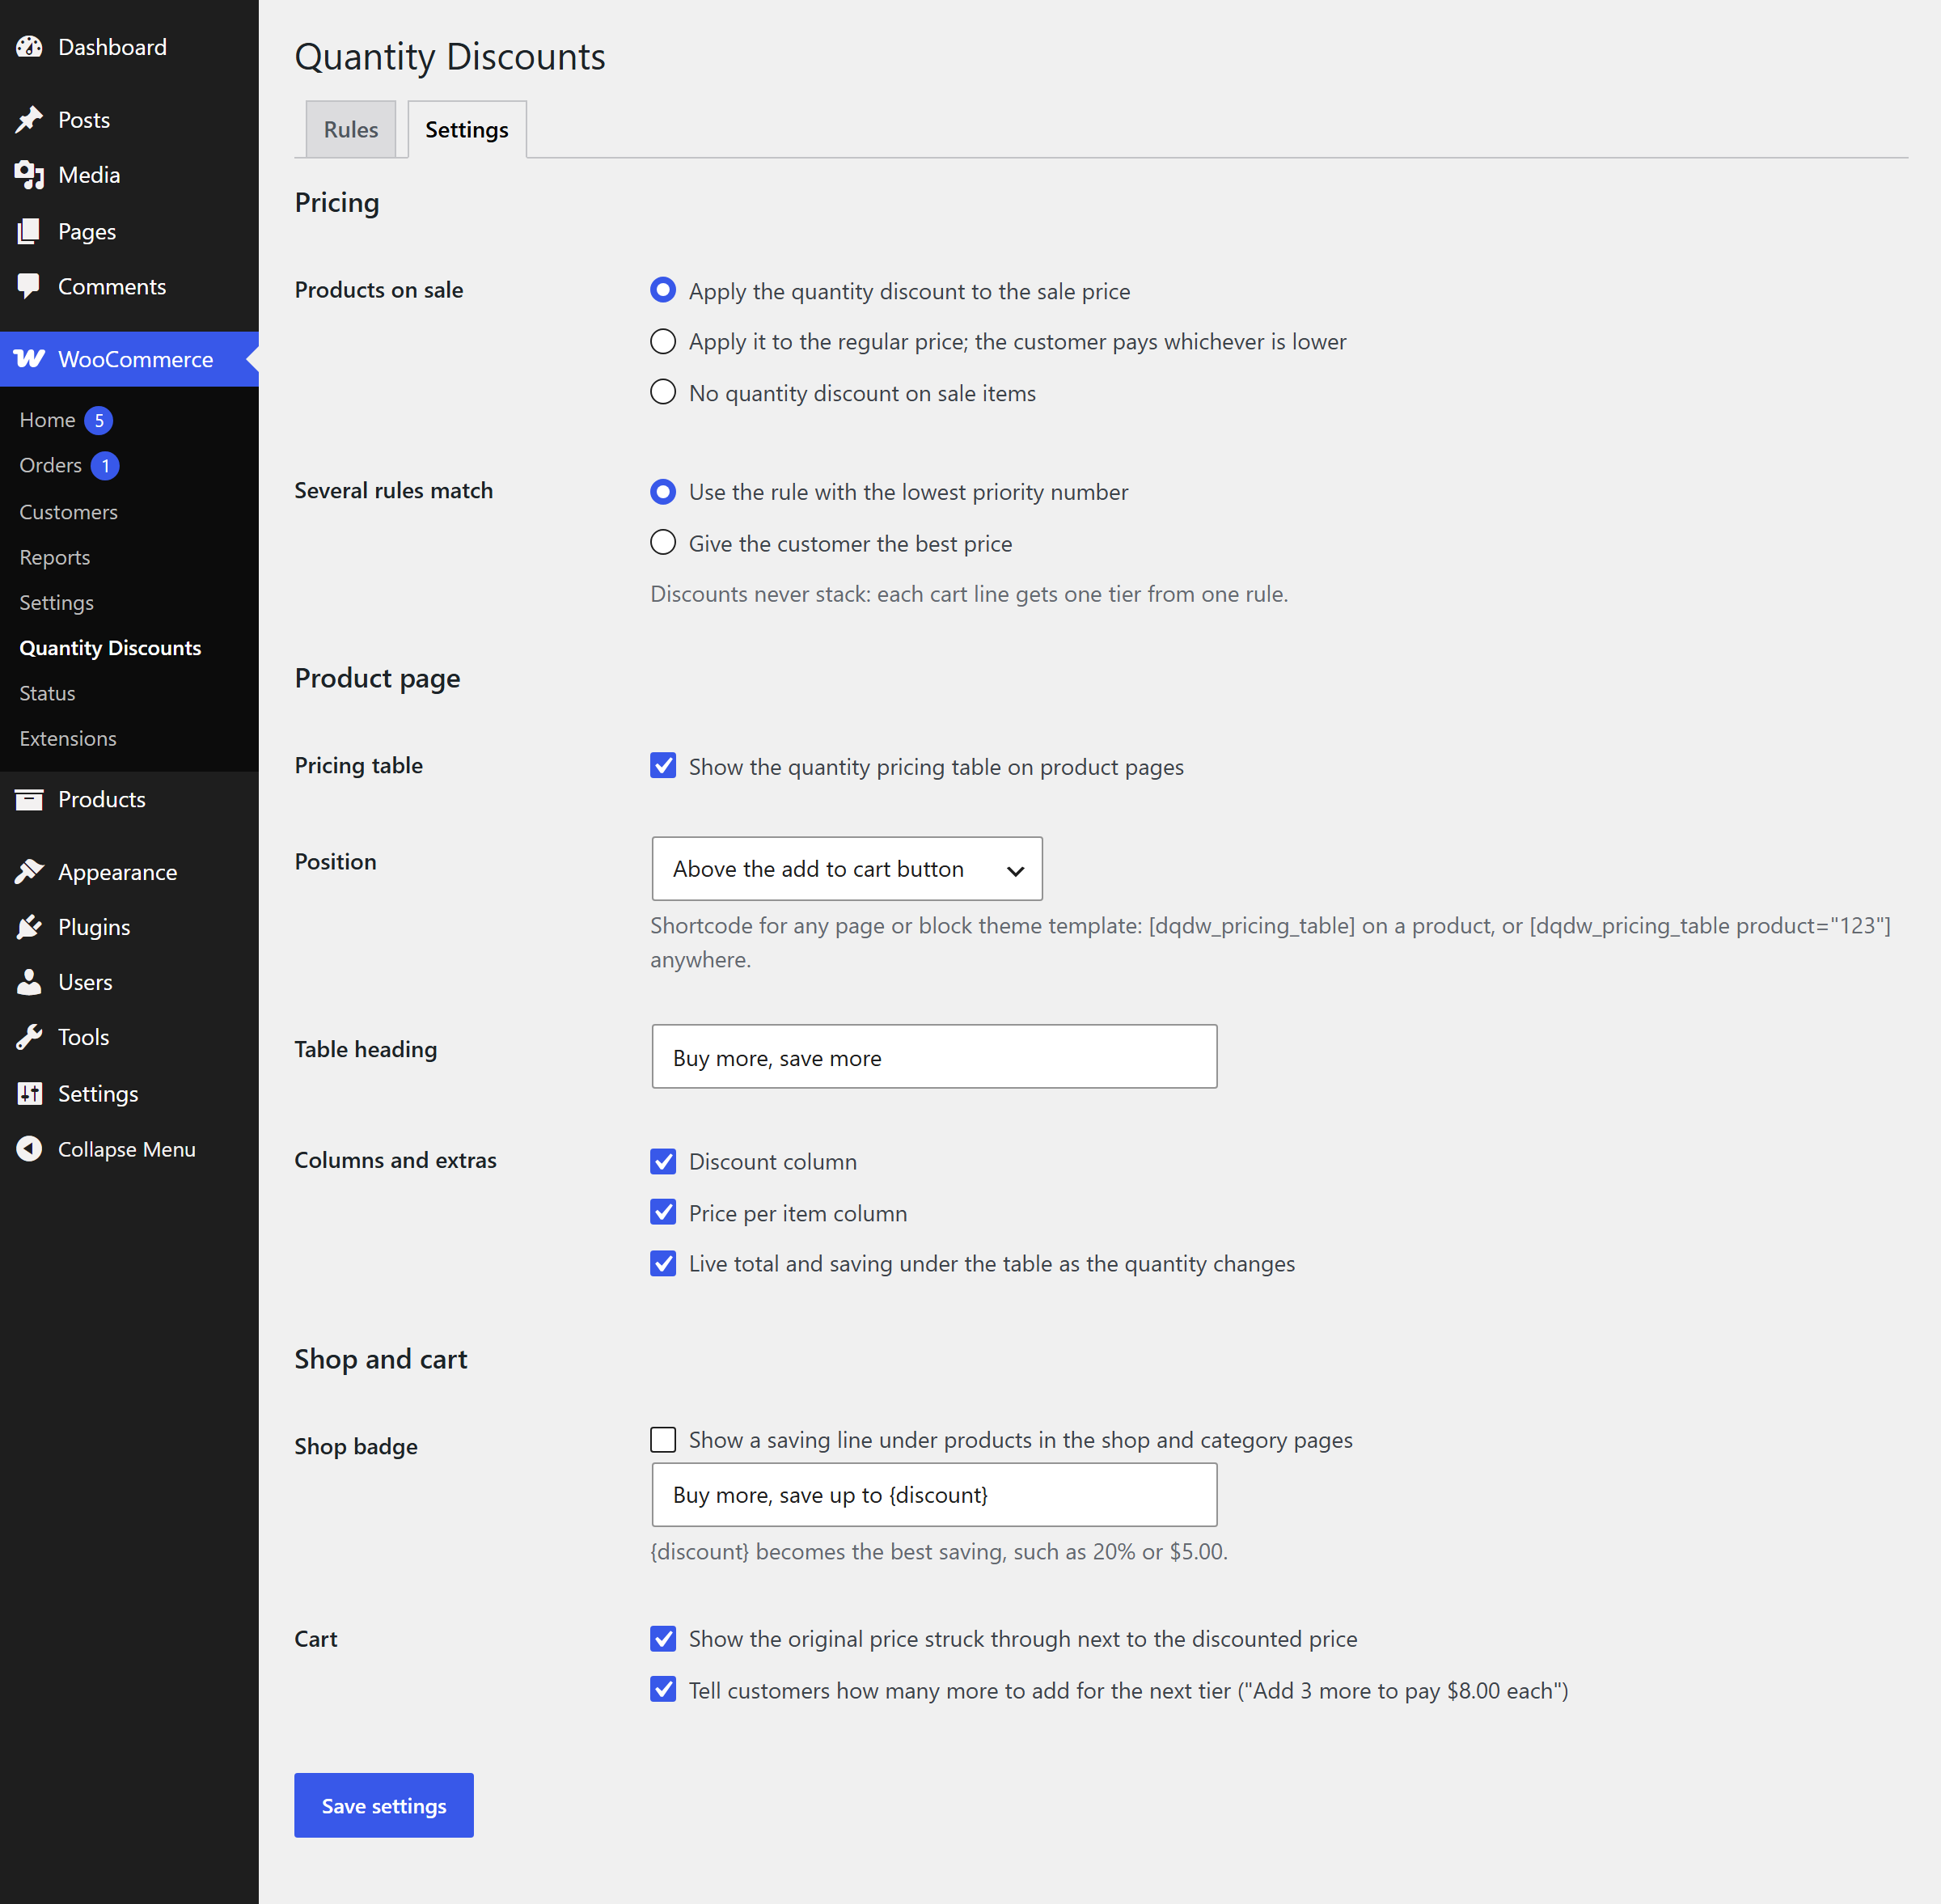Select 'Apply the quantity discount to the sale price'
This screenshot has width=1941, height=1904.
[663, 290]
